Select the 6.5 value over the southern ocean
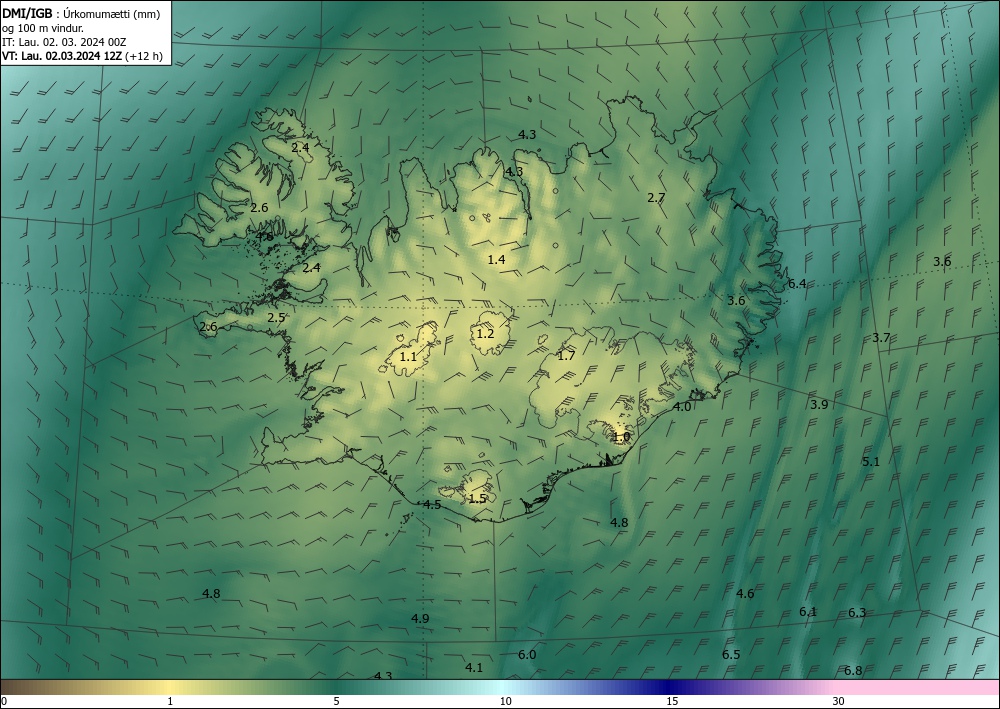Image resolution: width=1000 pixels, height=709 pixels. coord(732,655)
